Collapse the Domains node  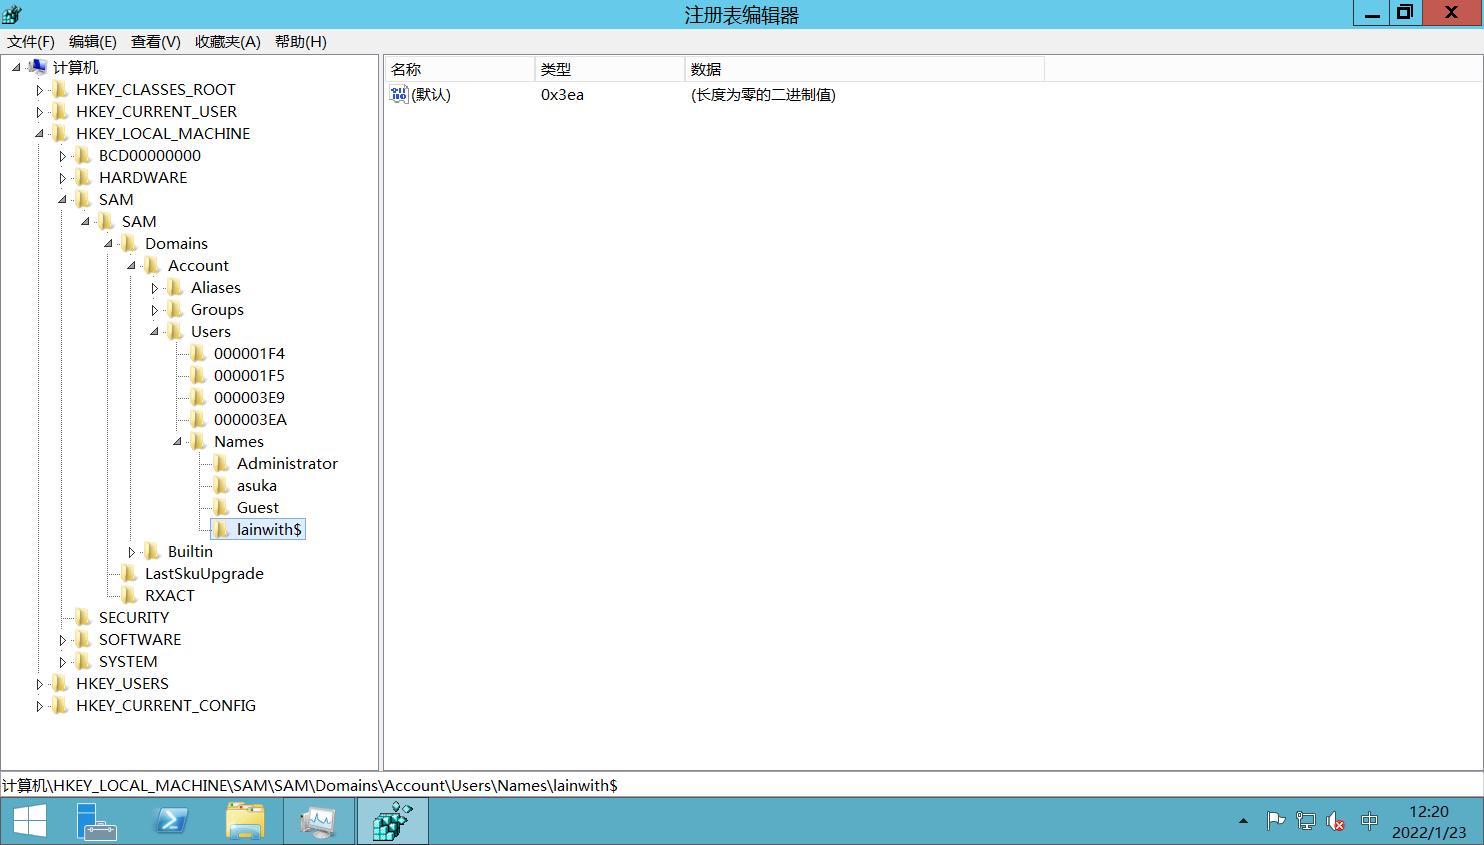108,243
